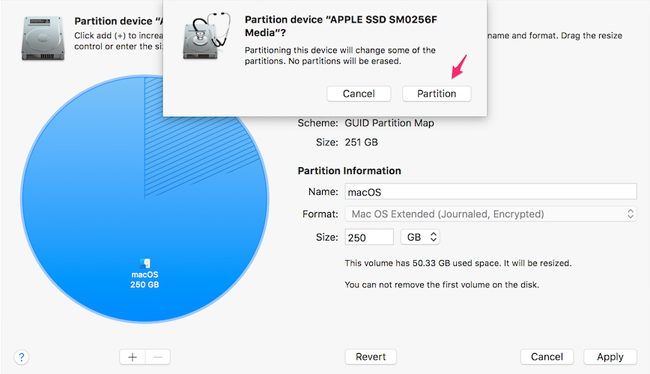The height and width of the screenshot is (374, 650).
Task: Click the '250 GB' label in pie chart
Action: (x=145, y=285)
